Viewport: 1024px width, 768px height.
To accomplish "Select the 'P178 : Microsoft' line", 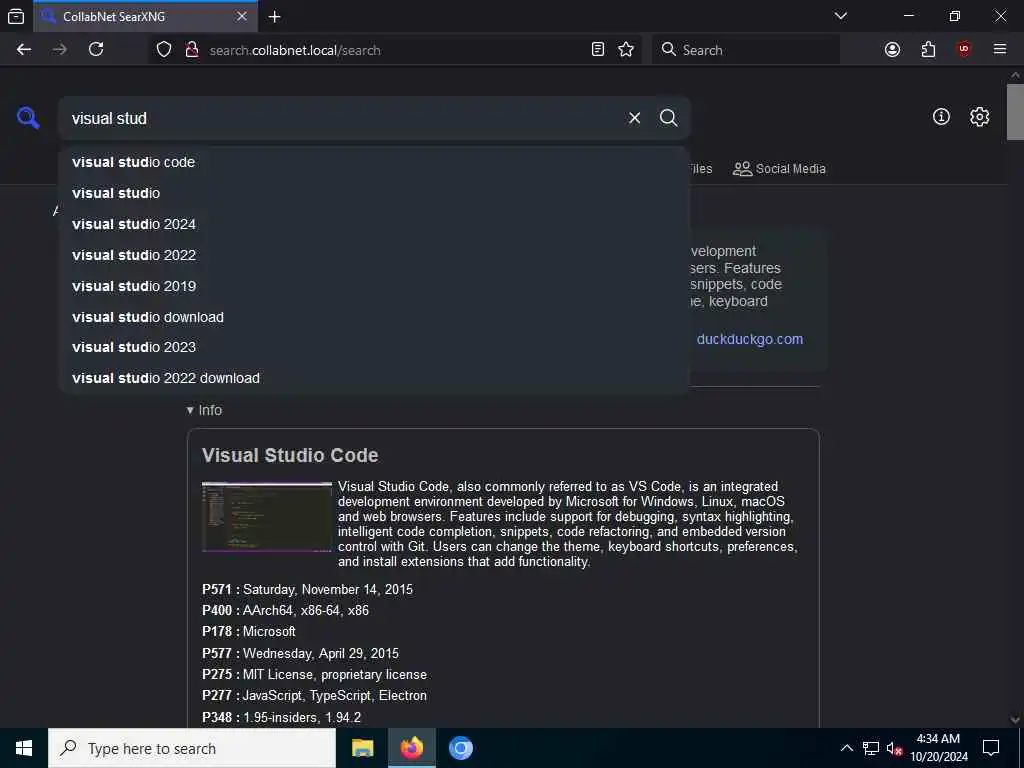I will pos(249,632).
